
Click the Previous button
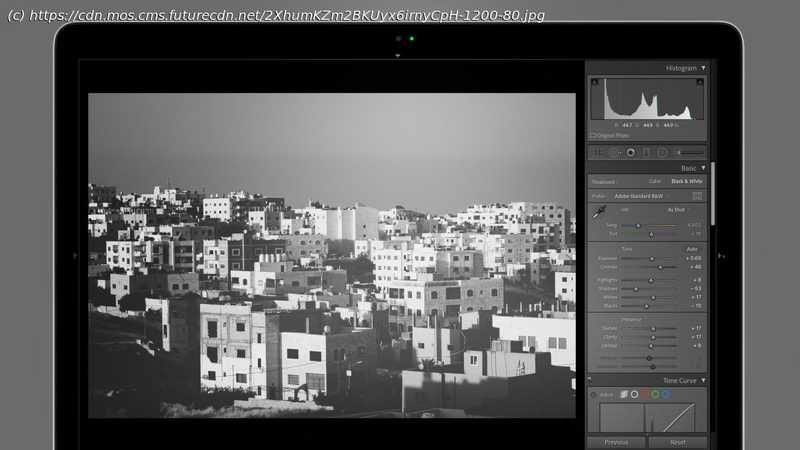[616, 442]
